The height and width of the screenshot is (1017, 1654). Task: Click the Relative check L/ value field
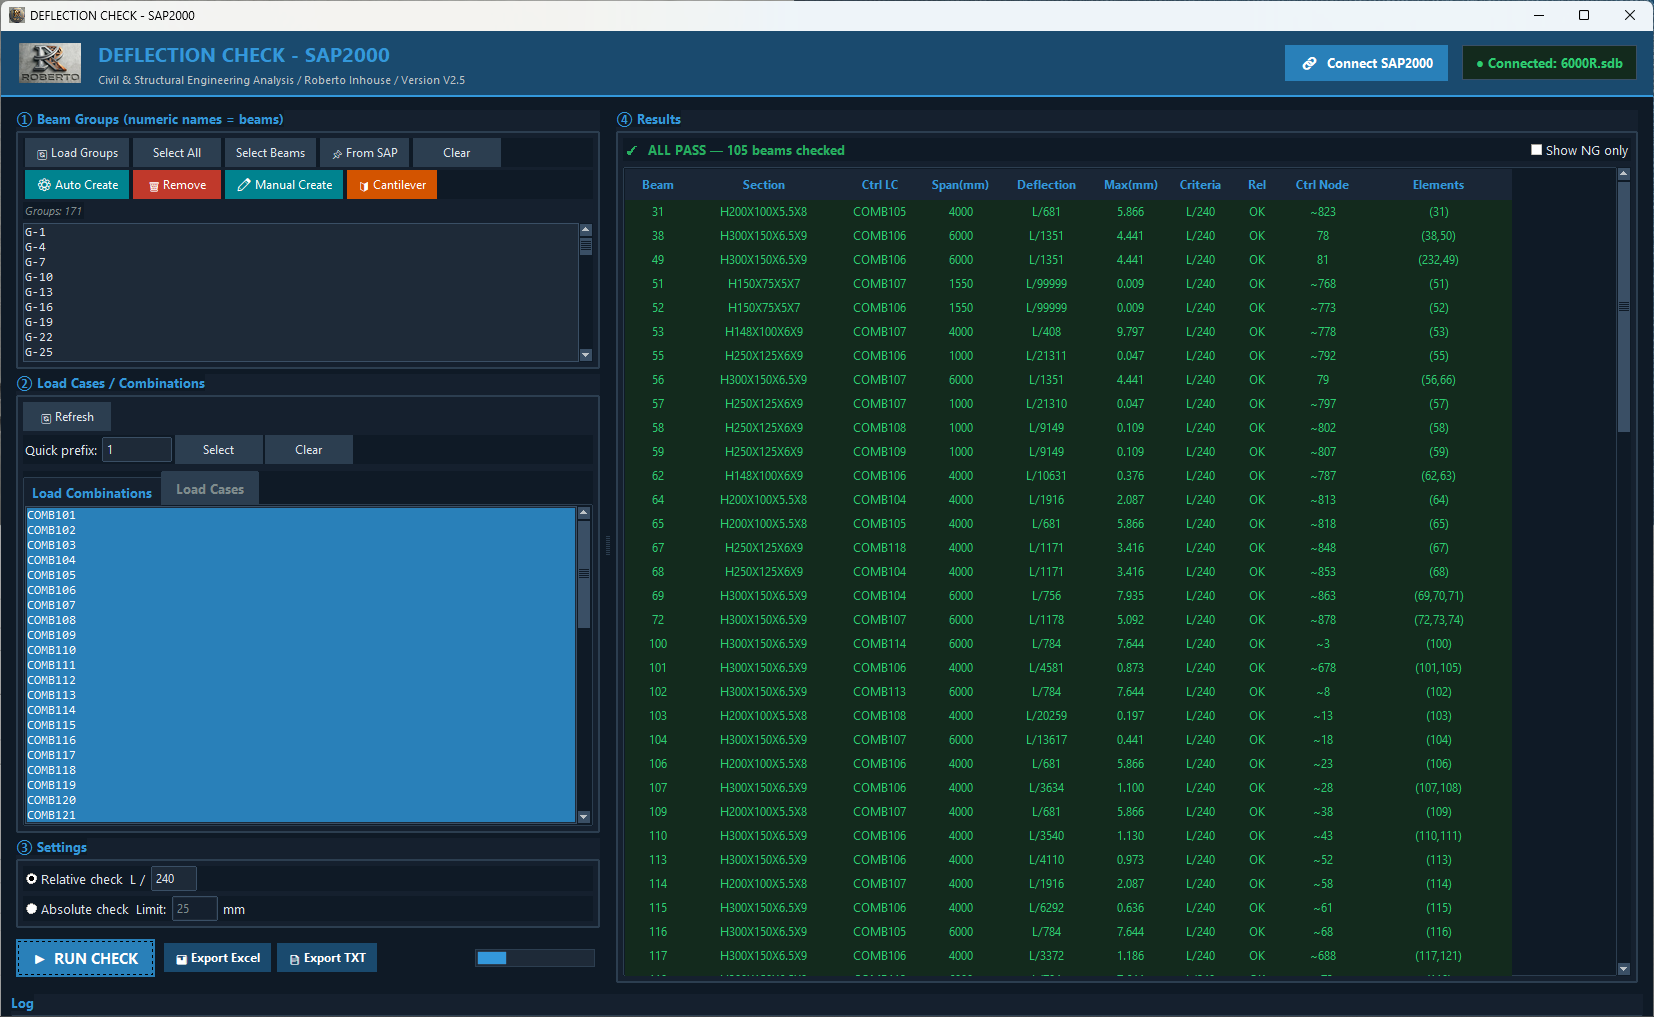(174, 879)
